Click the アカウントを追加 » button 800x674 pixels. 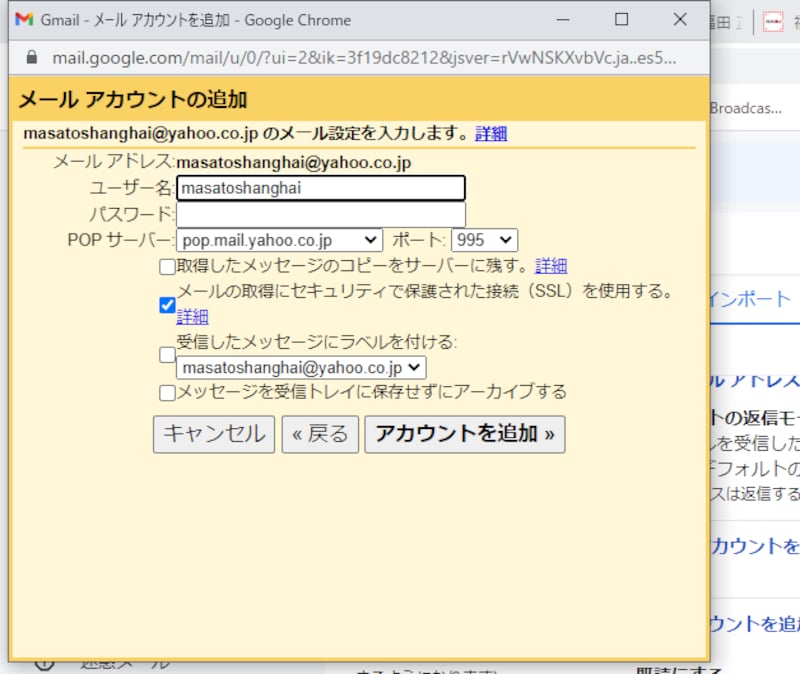click(464, 434)
